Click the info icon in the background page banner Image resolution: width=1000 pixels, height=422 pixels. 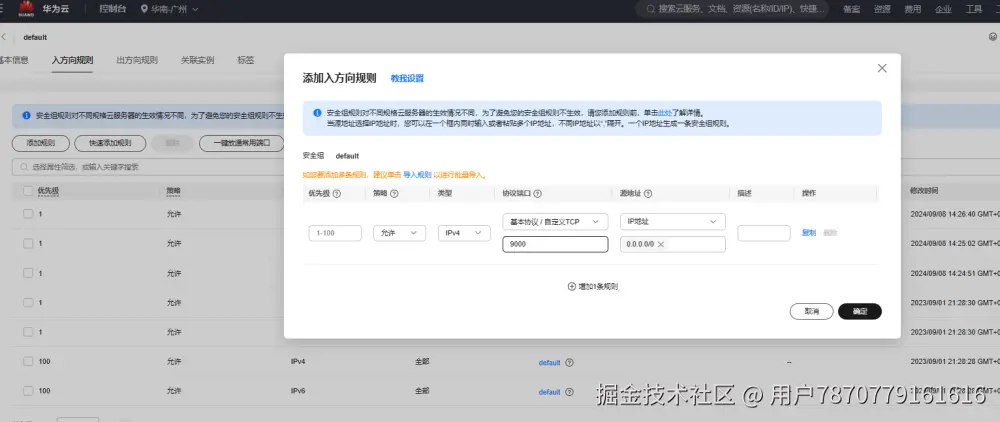point(26,116)
